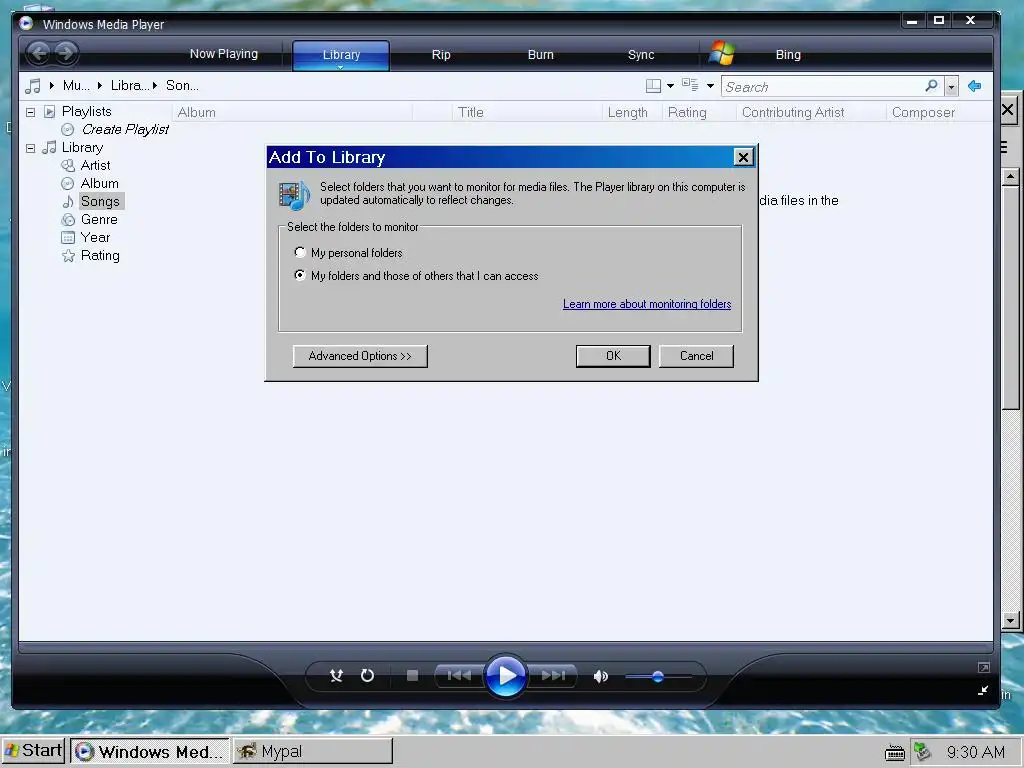Screen dimensions: 1024x768
Task: Click the Windows flag logo icon
Action: pyautogui.click(x=722, y=54)
